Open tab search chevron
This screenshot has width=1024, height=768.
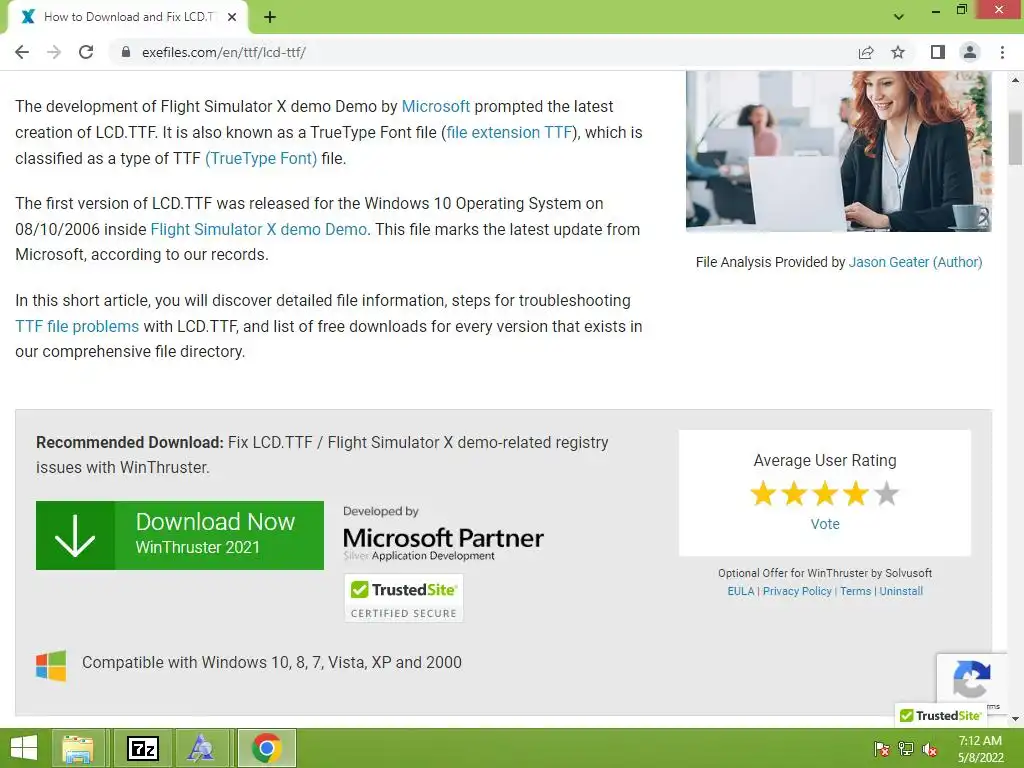[899, 16]
